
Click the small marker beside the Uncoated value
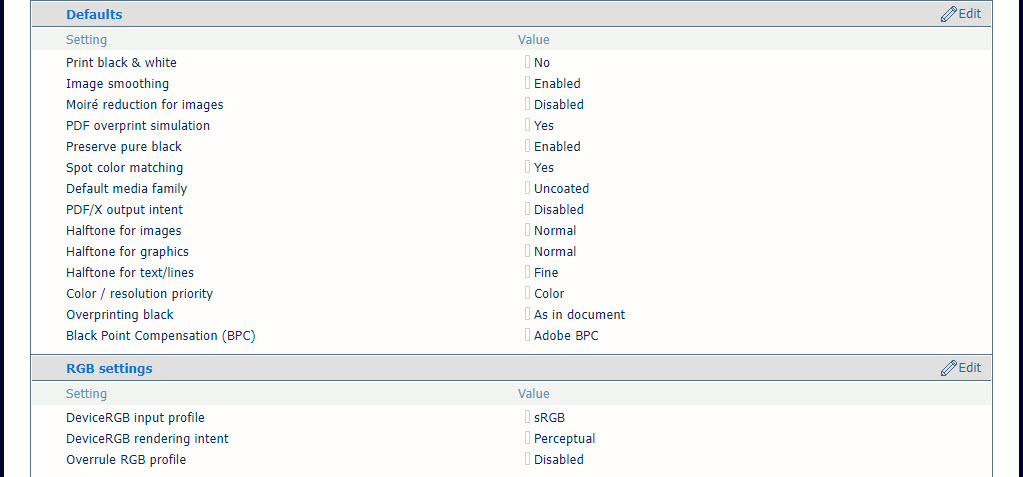coord(527,188)
